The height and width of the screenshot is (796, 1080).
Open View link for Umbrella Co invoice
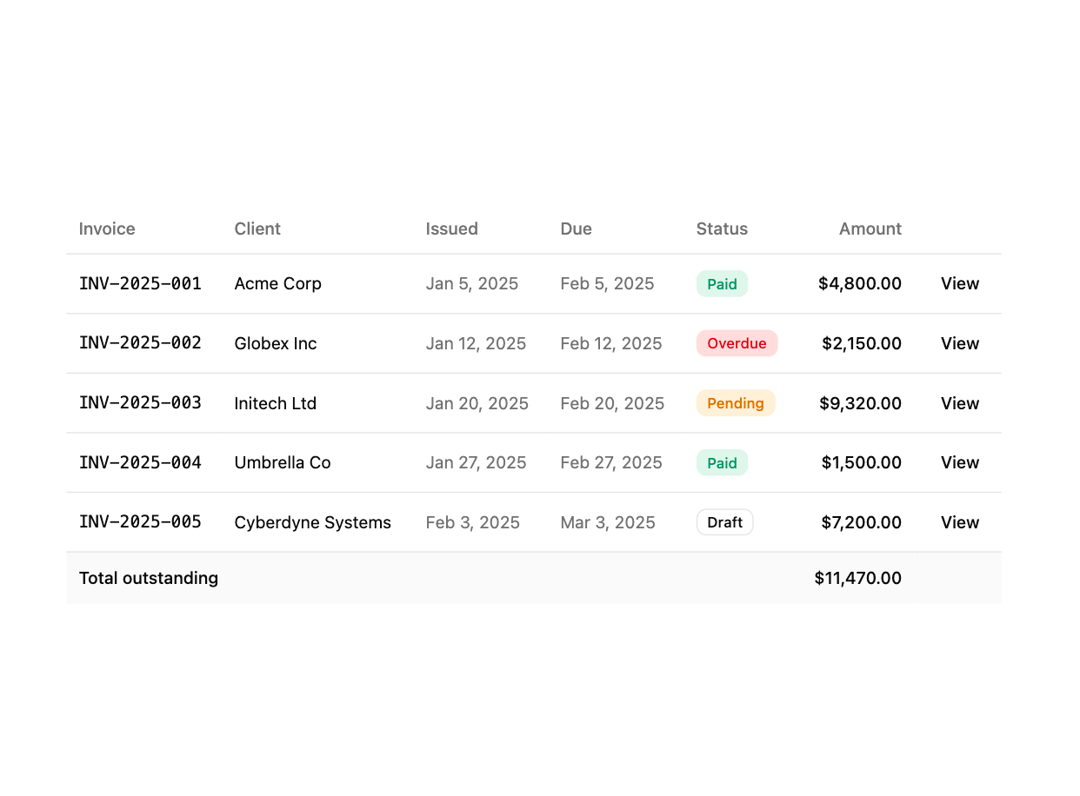click(x=959, y=463)
